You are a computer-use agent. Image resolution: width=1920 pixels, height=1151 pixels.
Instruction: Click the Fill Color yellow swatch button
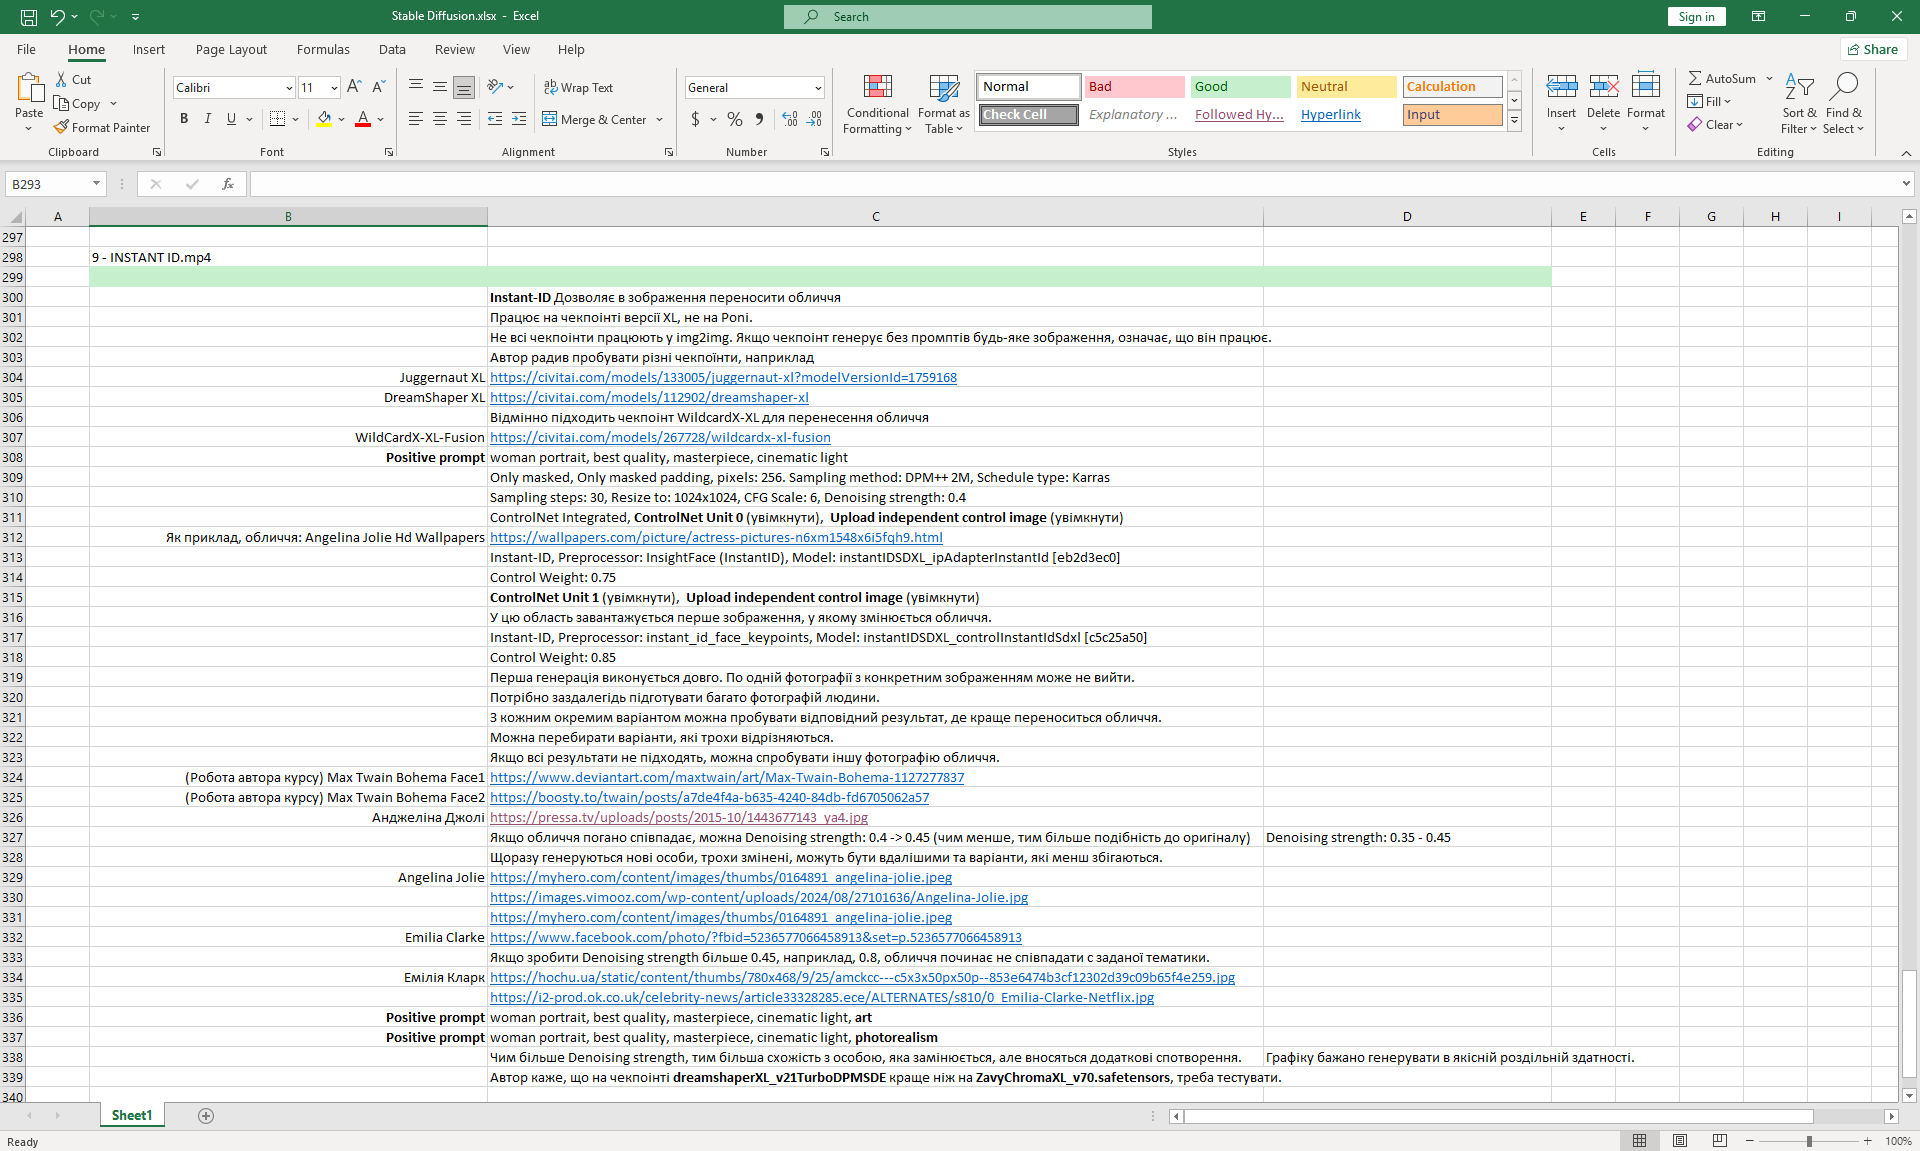coord(324,119)
